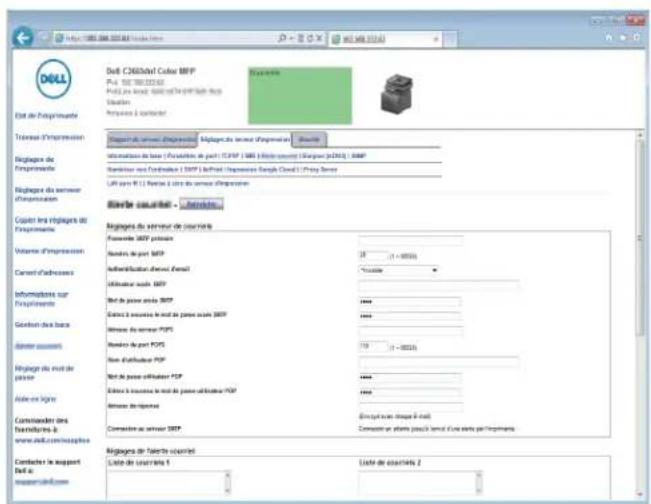The image size is (651, 504).
Task: Open Carnet d'adresses in the sidebar
Action: coord(44,273)
